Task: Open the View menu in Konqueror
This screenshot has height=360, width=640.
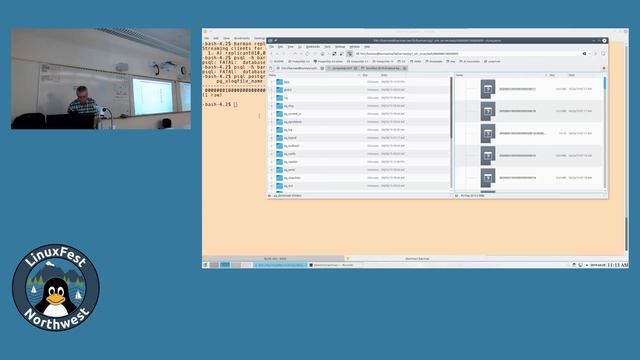Action: [291, 47]
